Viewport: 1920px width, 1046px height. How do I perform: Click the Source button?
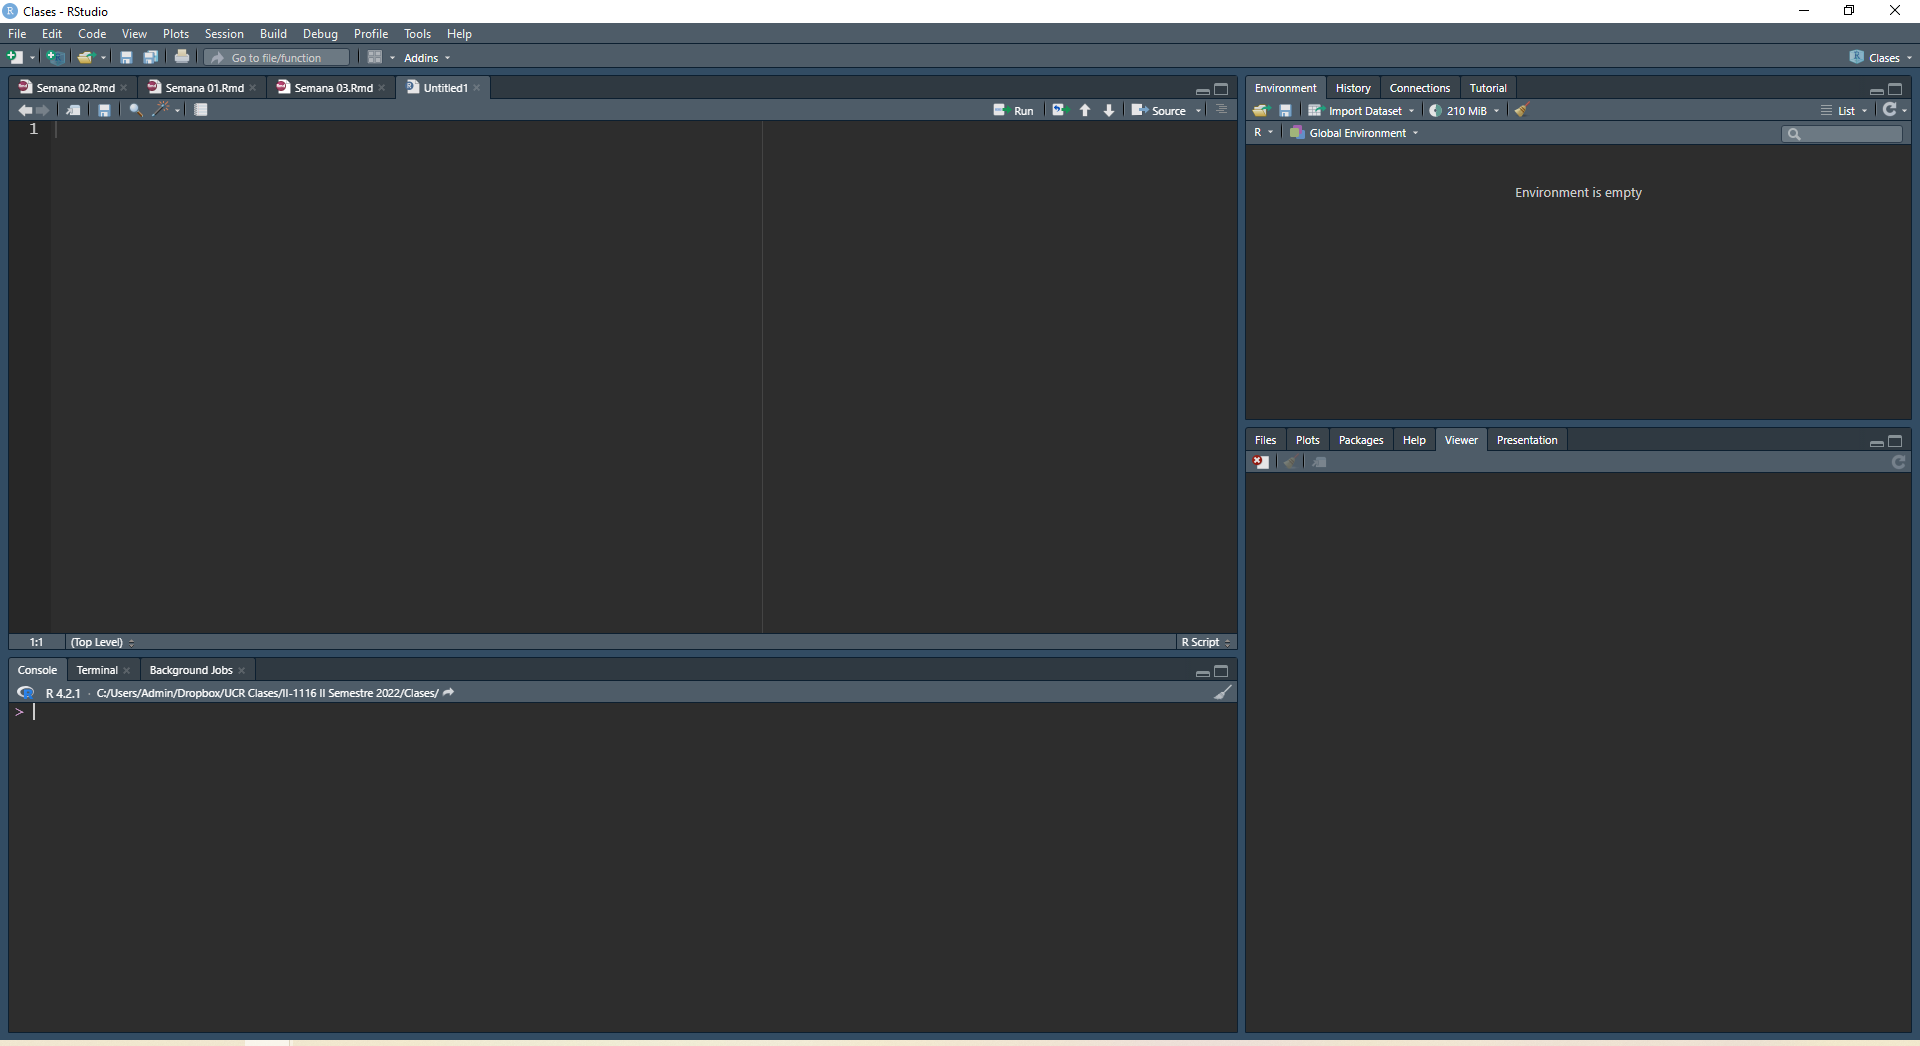pyautogui.click(x=1160, y=111)
